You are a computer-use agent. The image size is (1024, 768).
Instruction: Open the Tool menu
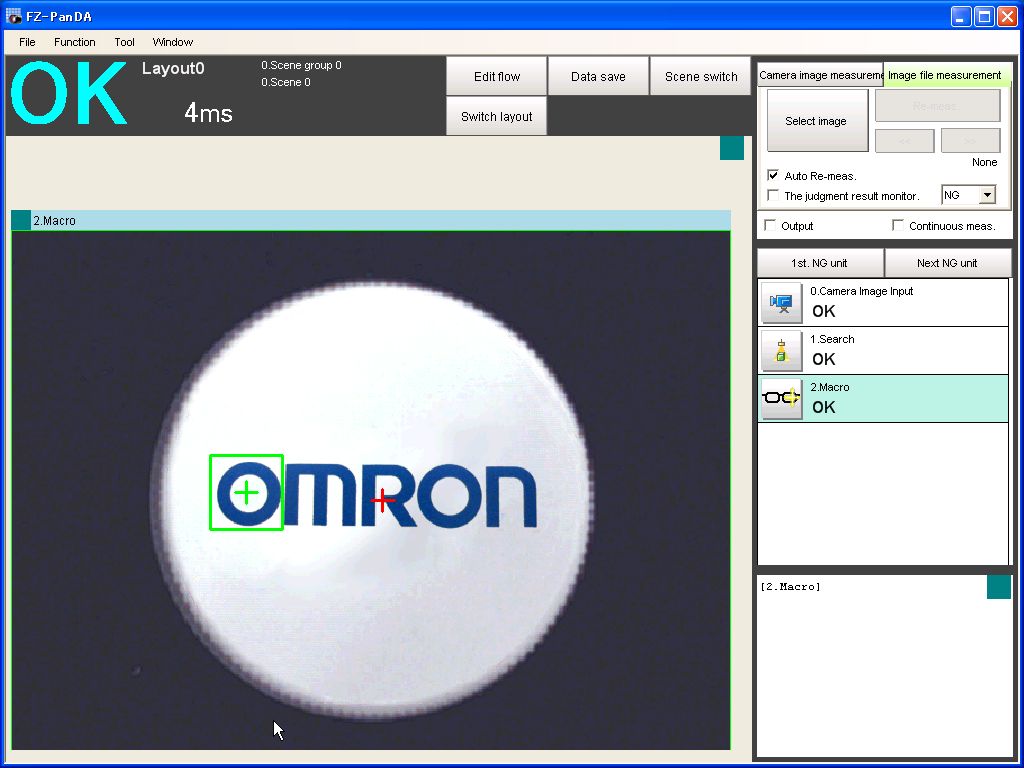tap(124, 42)
